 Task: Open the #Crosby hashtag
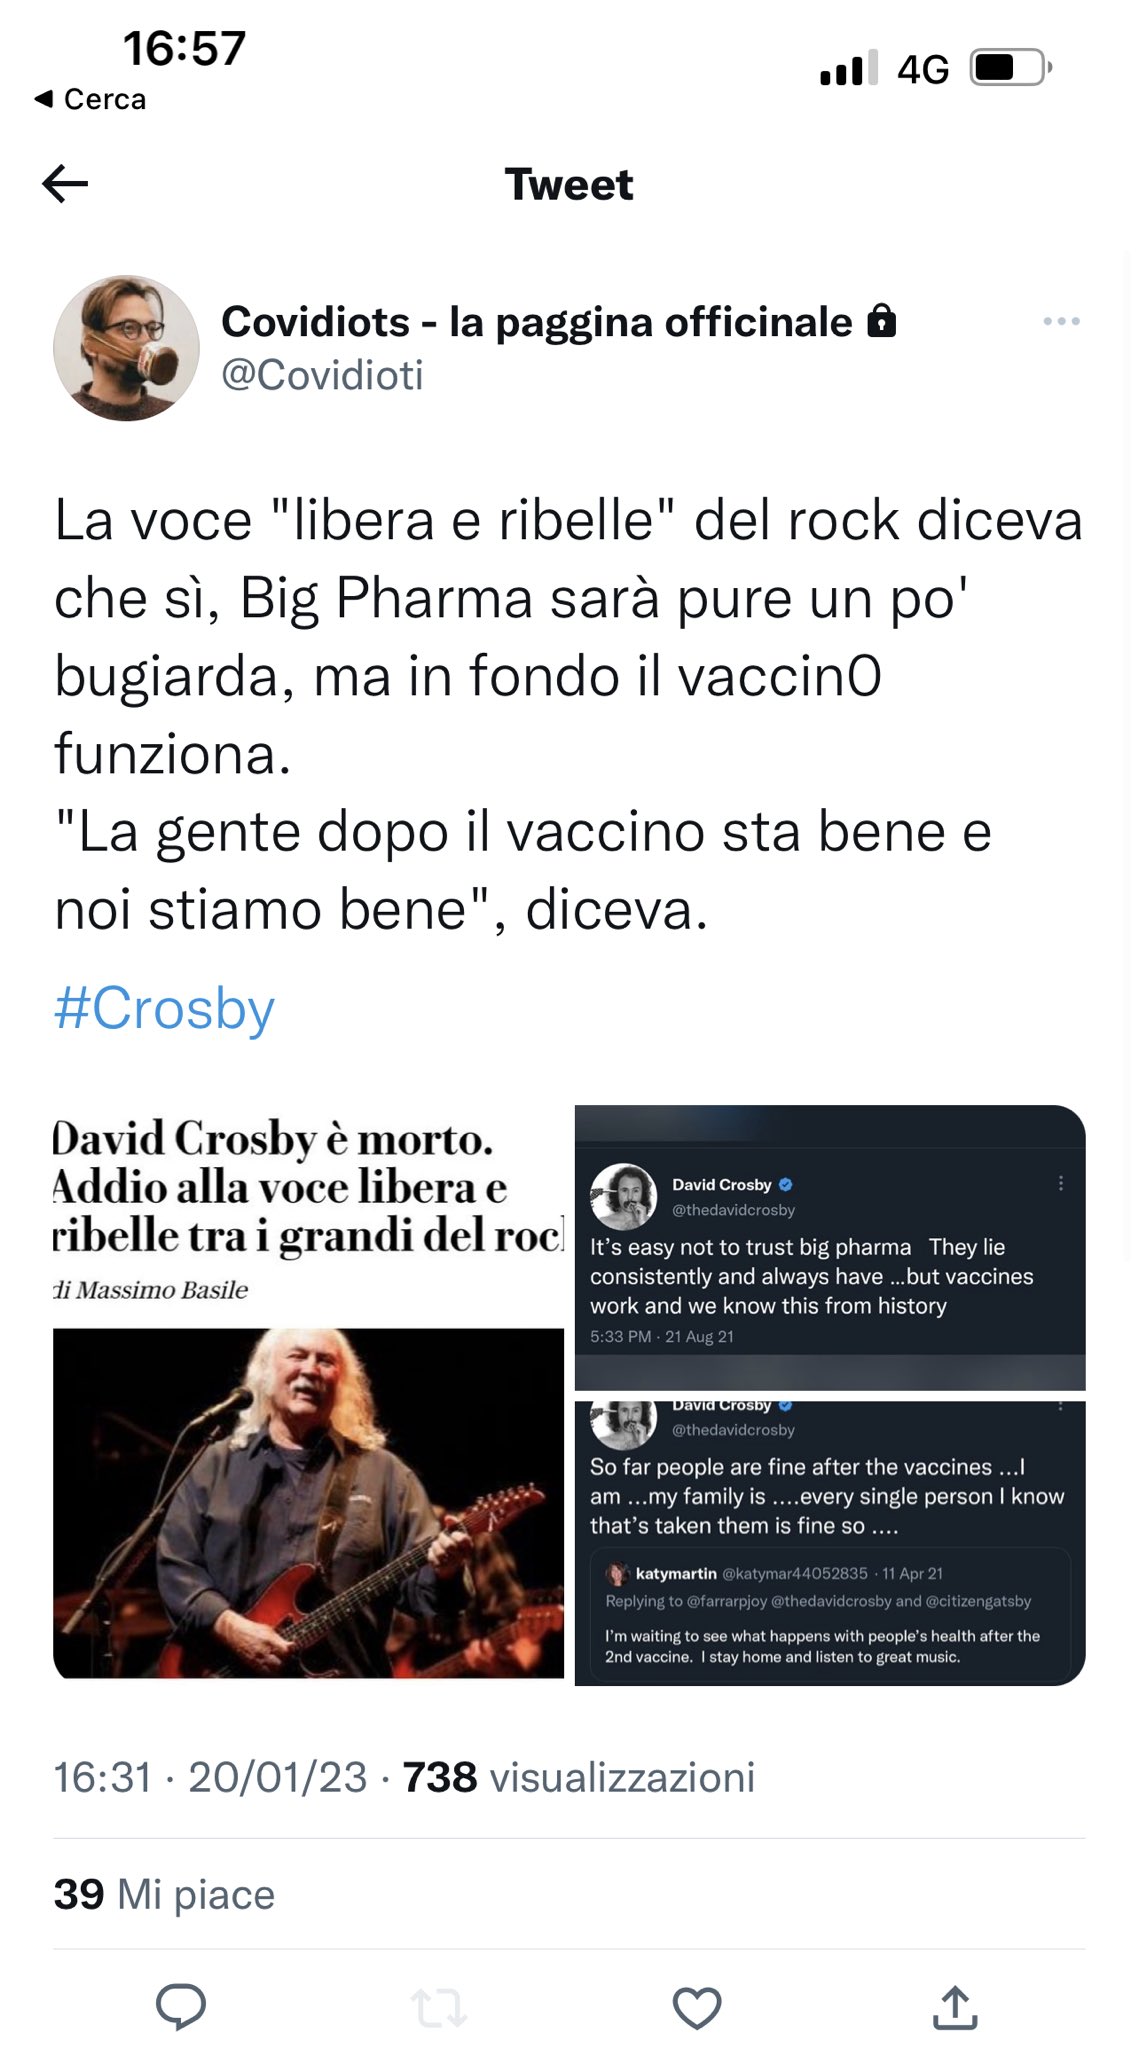(164, 1008)
